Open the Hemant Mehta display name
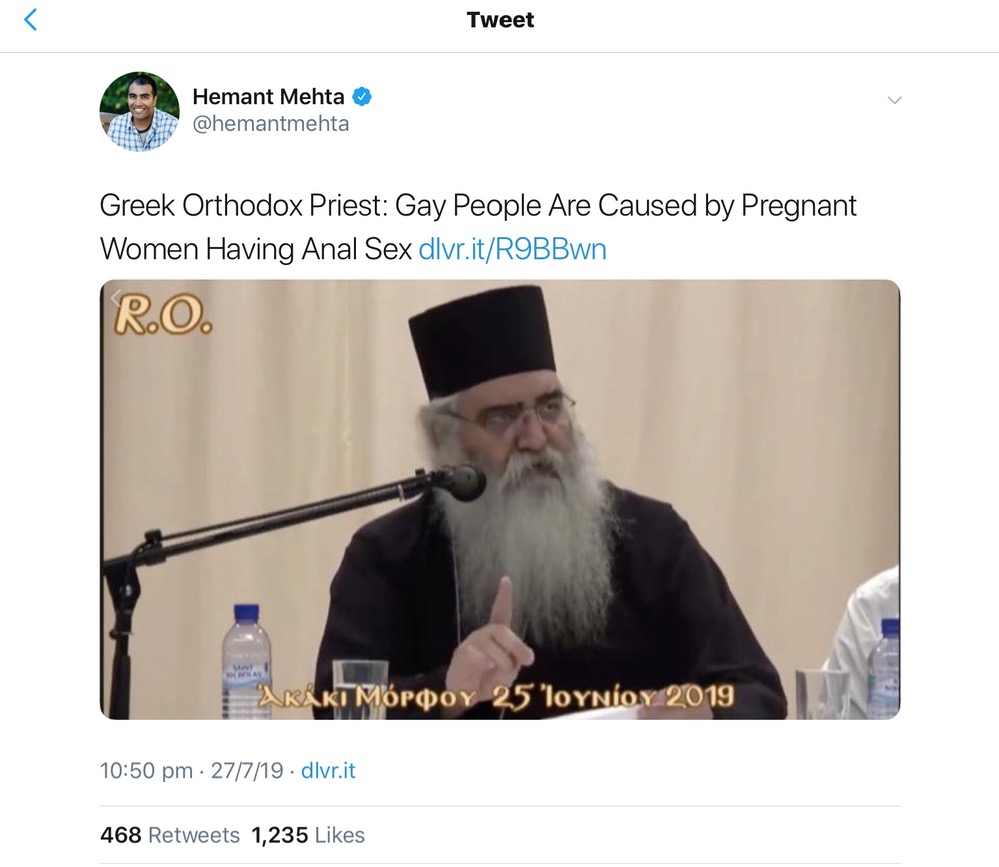 tap(268, 97)
